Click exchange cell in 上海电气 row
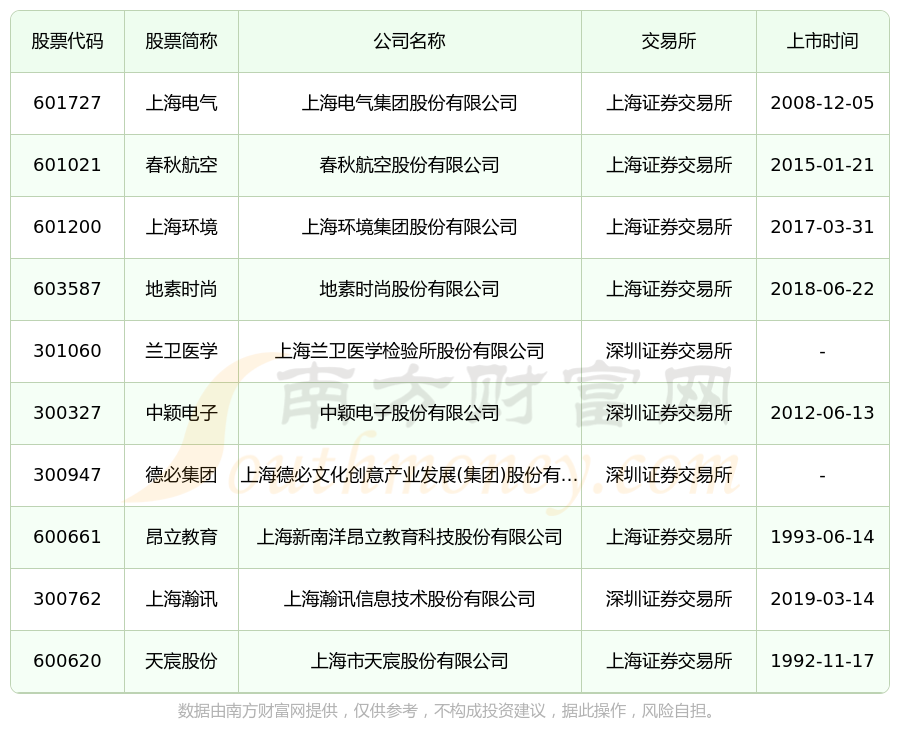Screen dimensions: 900x738 click(669, 103)
